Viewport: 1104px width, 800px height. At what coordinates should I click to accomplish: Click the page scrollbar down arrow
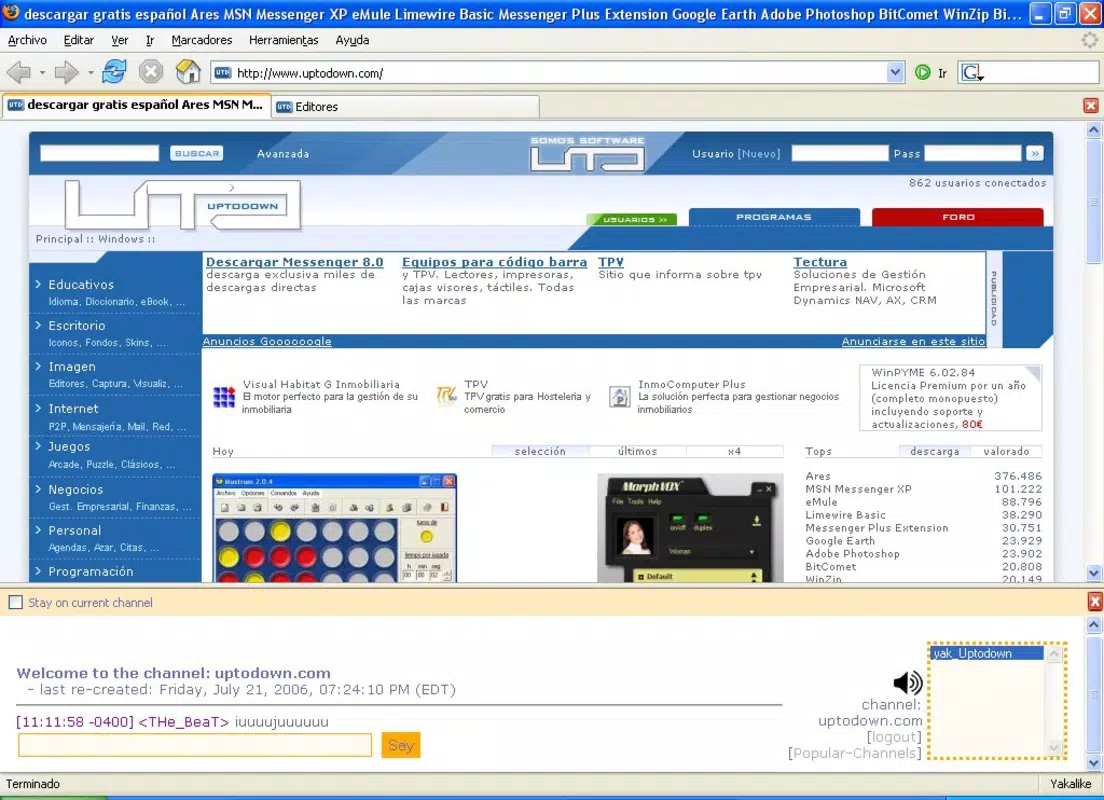coord(1093,573)
